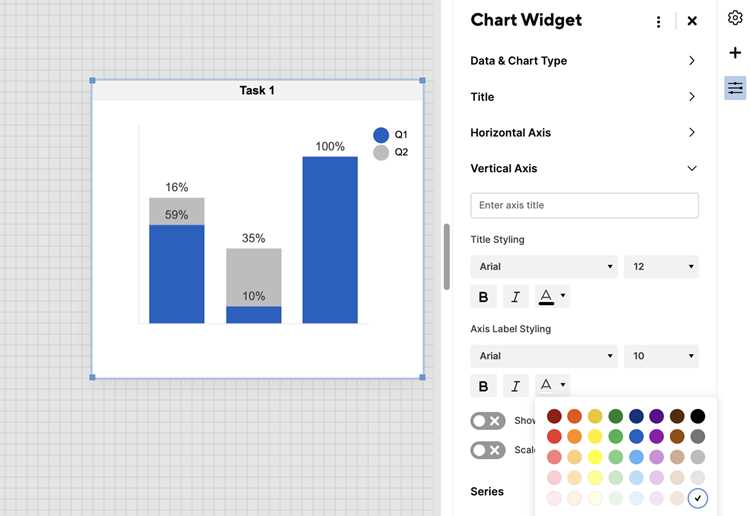Italicize the axis title text

[x=516, y=296]
